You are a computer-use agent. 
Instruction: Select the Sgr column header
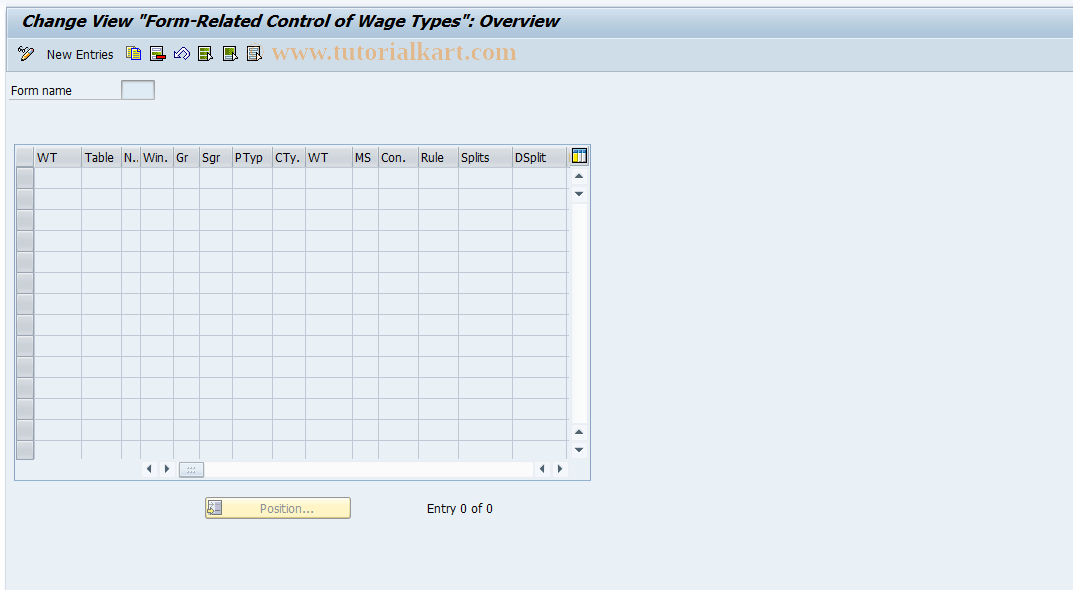pos(216,157)
